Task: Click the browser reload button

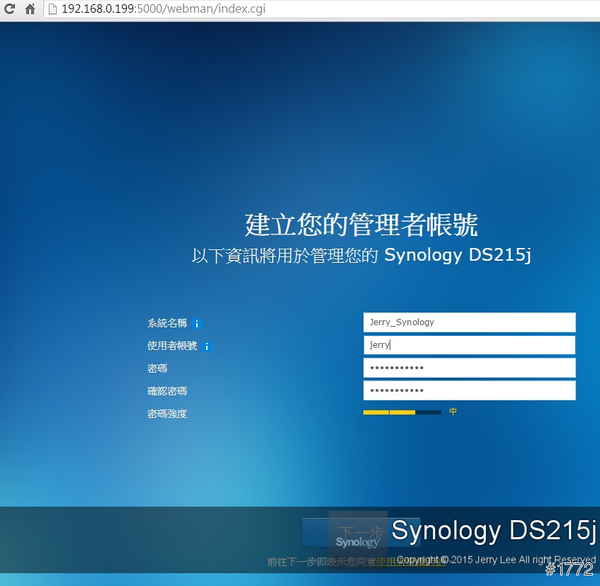Action: tap(10, 9)
